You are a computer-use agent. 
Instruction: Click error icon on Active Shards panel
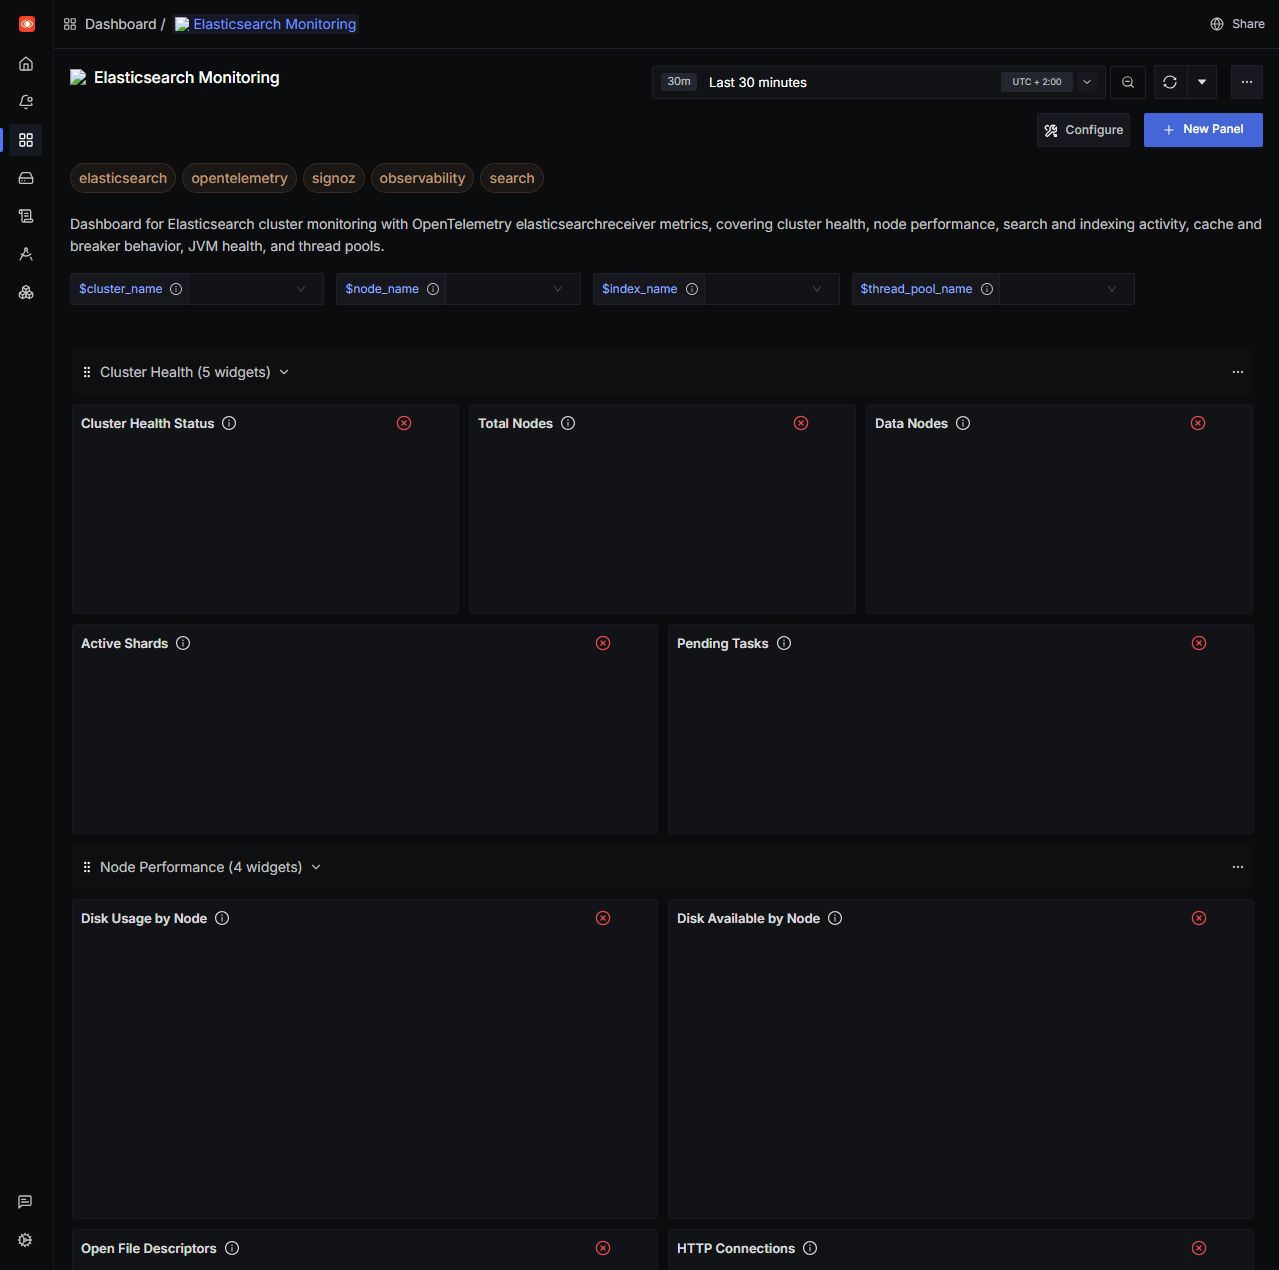[x=603, y=643]
